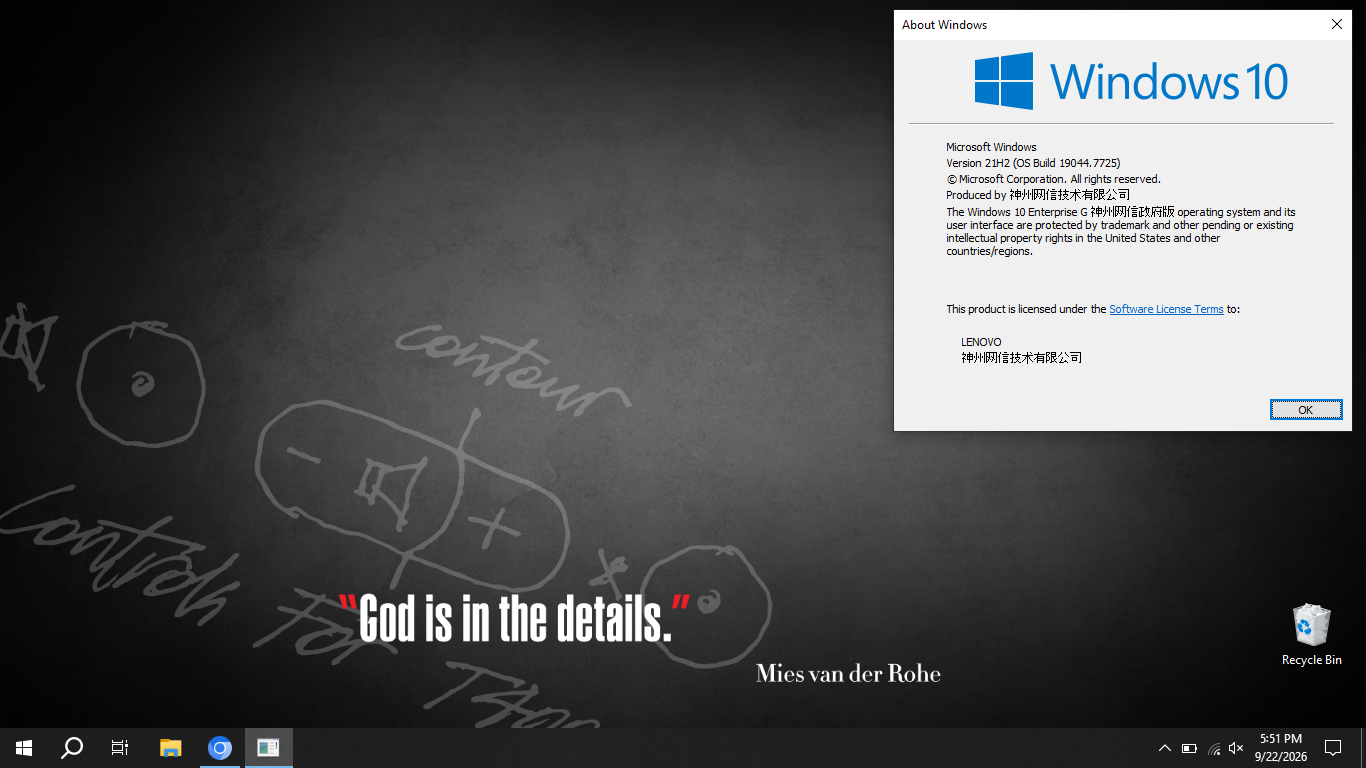Open the Windows Start menu
1366x768 pixels.
24,748
